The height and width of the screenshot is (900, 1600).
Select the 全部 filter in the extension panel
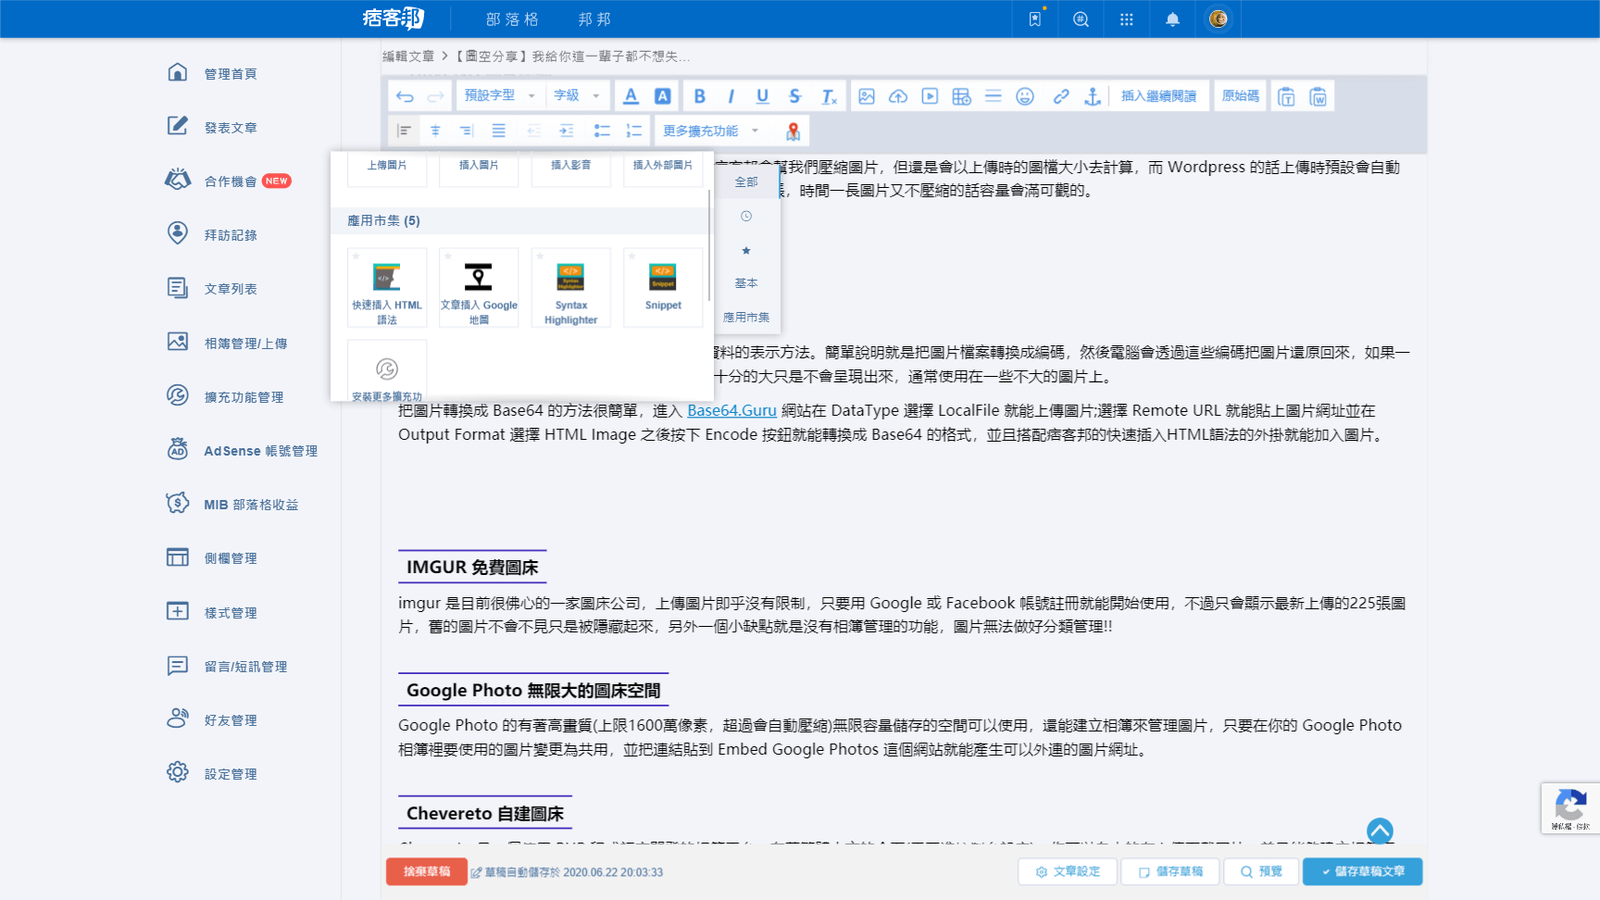click(x=746, y=181)
